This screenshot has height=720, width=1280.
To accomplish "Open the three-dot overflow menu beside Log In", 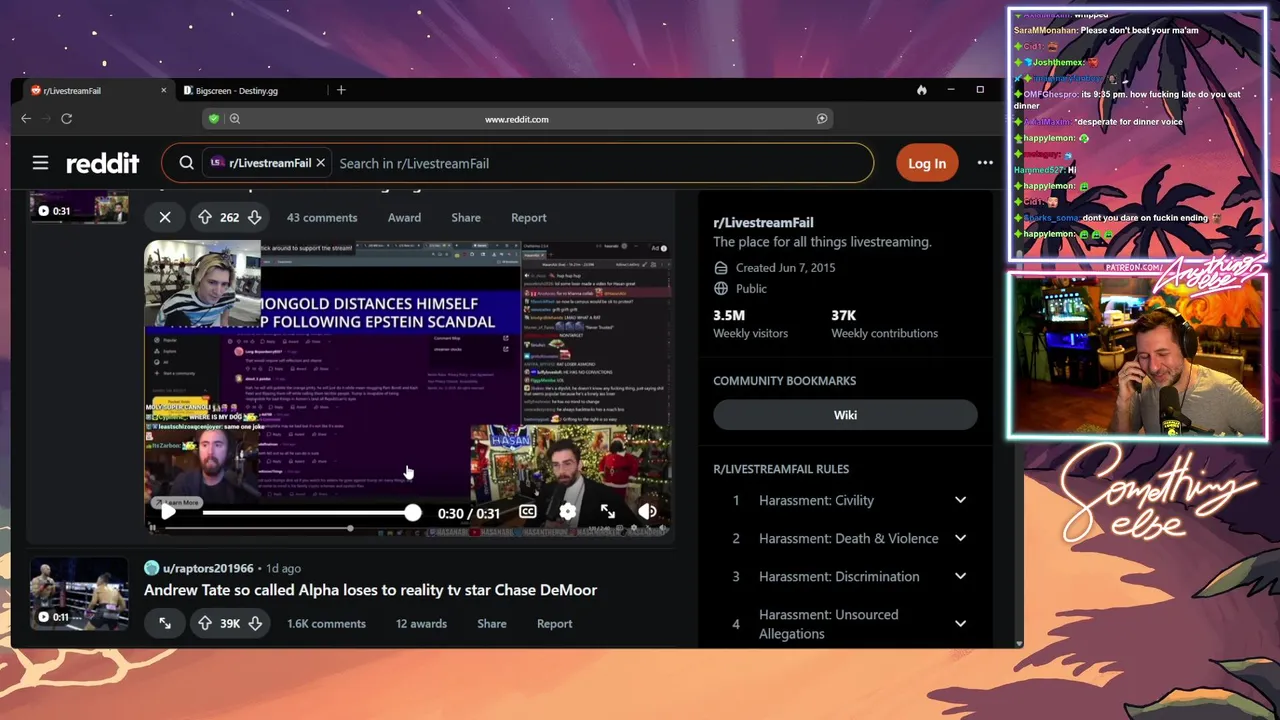I will point(985,163).
